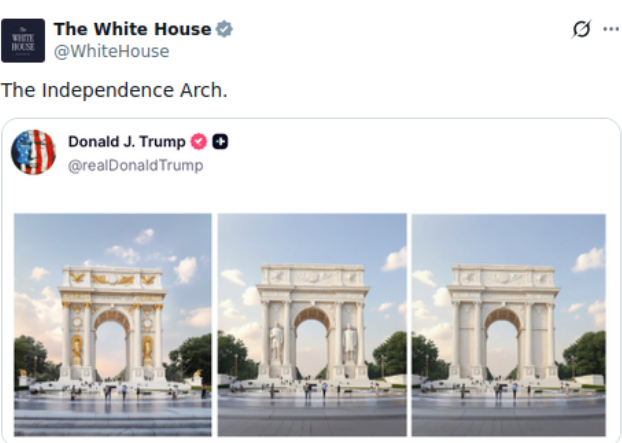
Task: Open The White House display name link
Action: pyautogui.click(x=131, y=29)
